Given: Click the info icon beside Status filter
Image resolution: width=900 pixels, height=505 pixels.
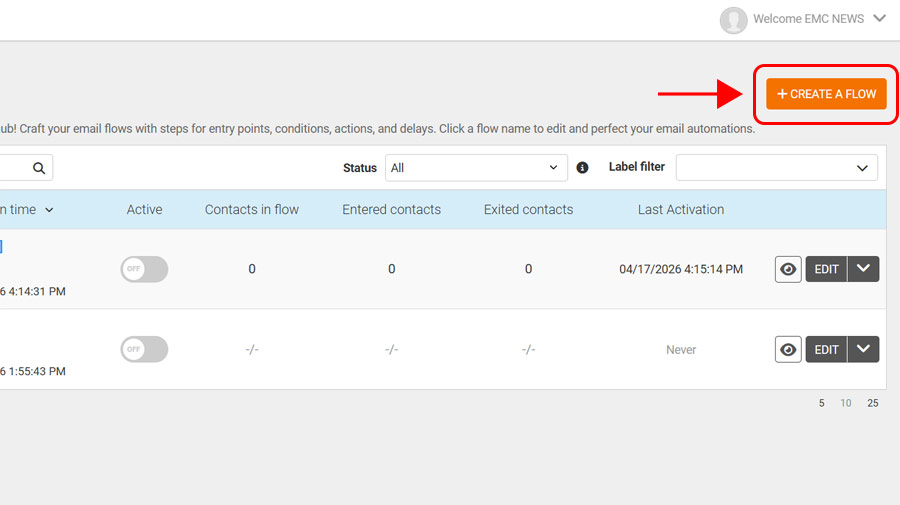Looking at the screenshot, I should click(583, 168).
